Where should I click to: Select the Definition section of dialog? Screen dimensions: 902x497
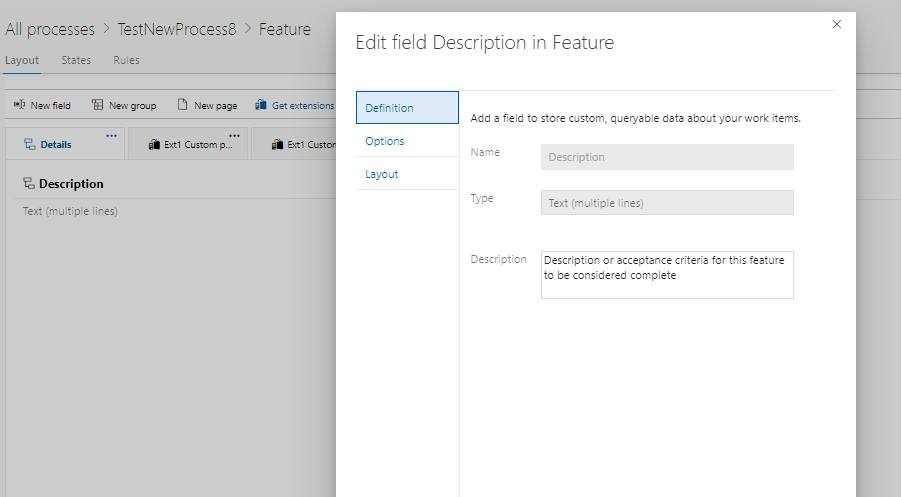click(x=407, y=108)
